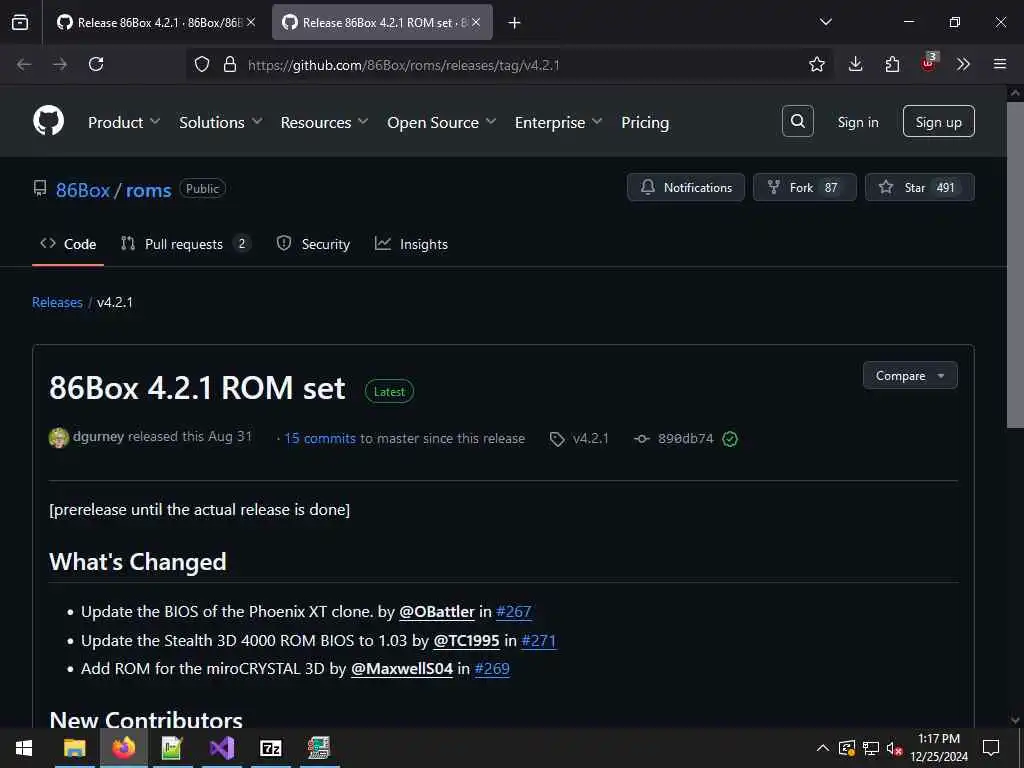
Task: Expand the Enterprise navigation dropdown
Action: click(558, 122)
